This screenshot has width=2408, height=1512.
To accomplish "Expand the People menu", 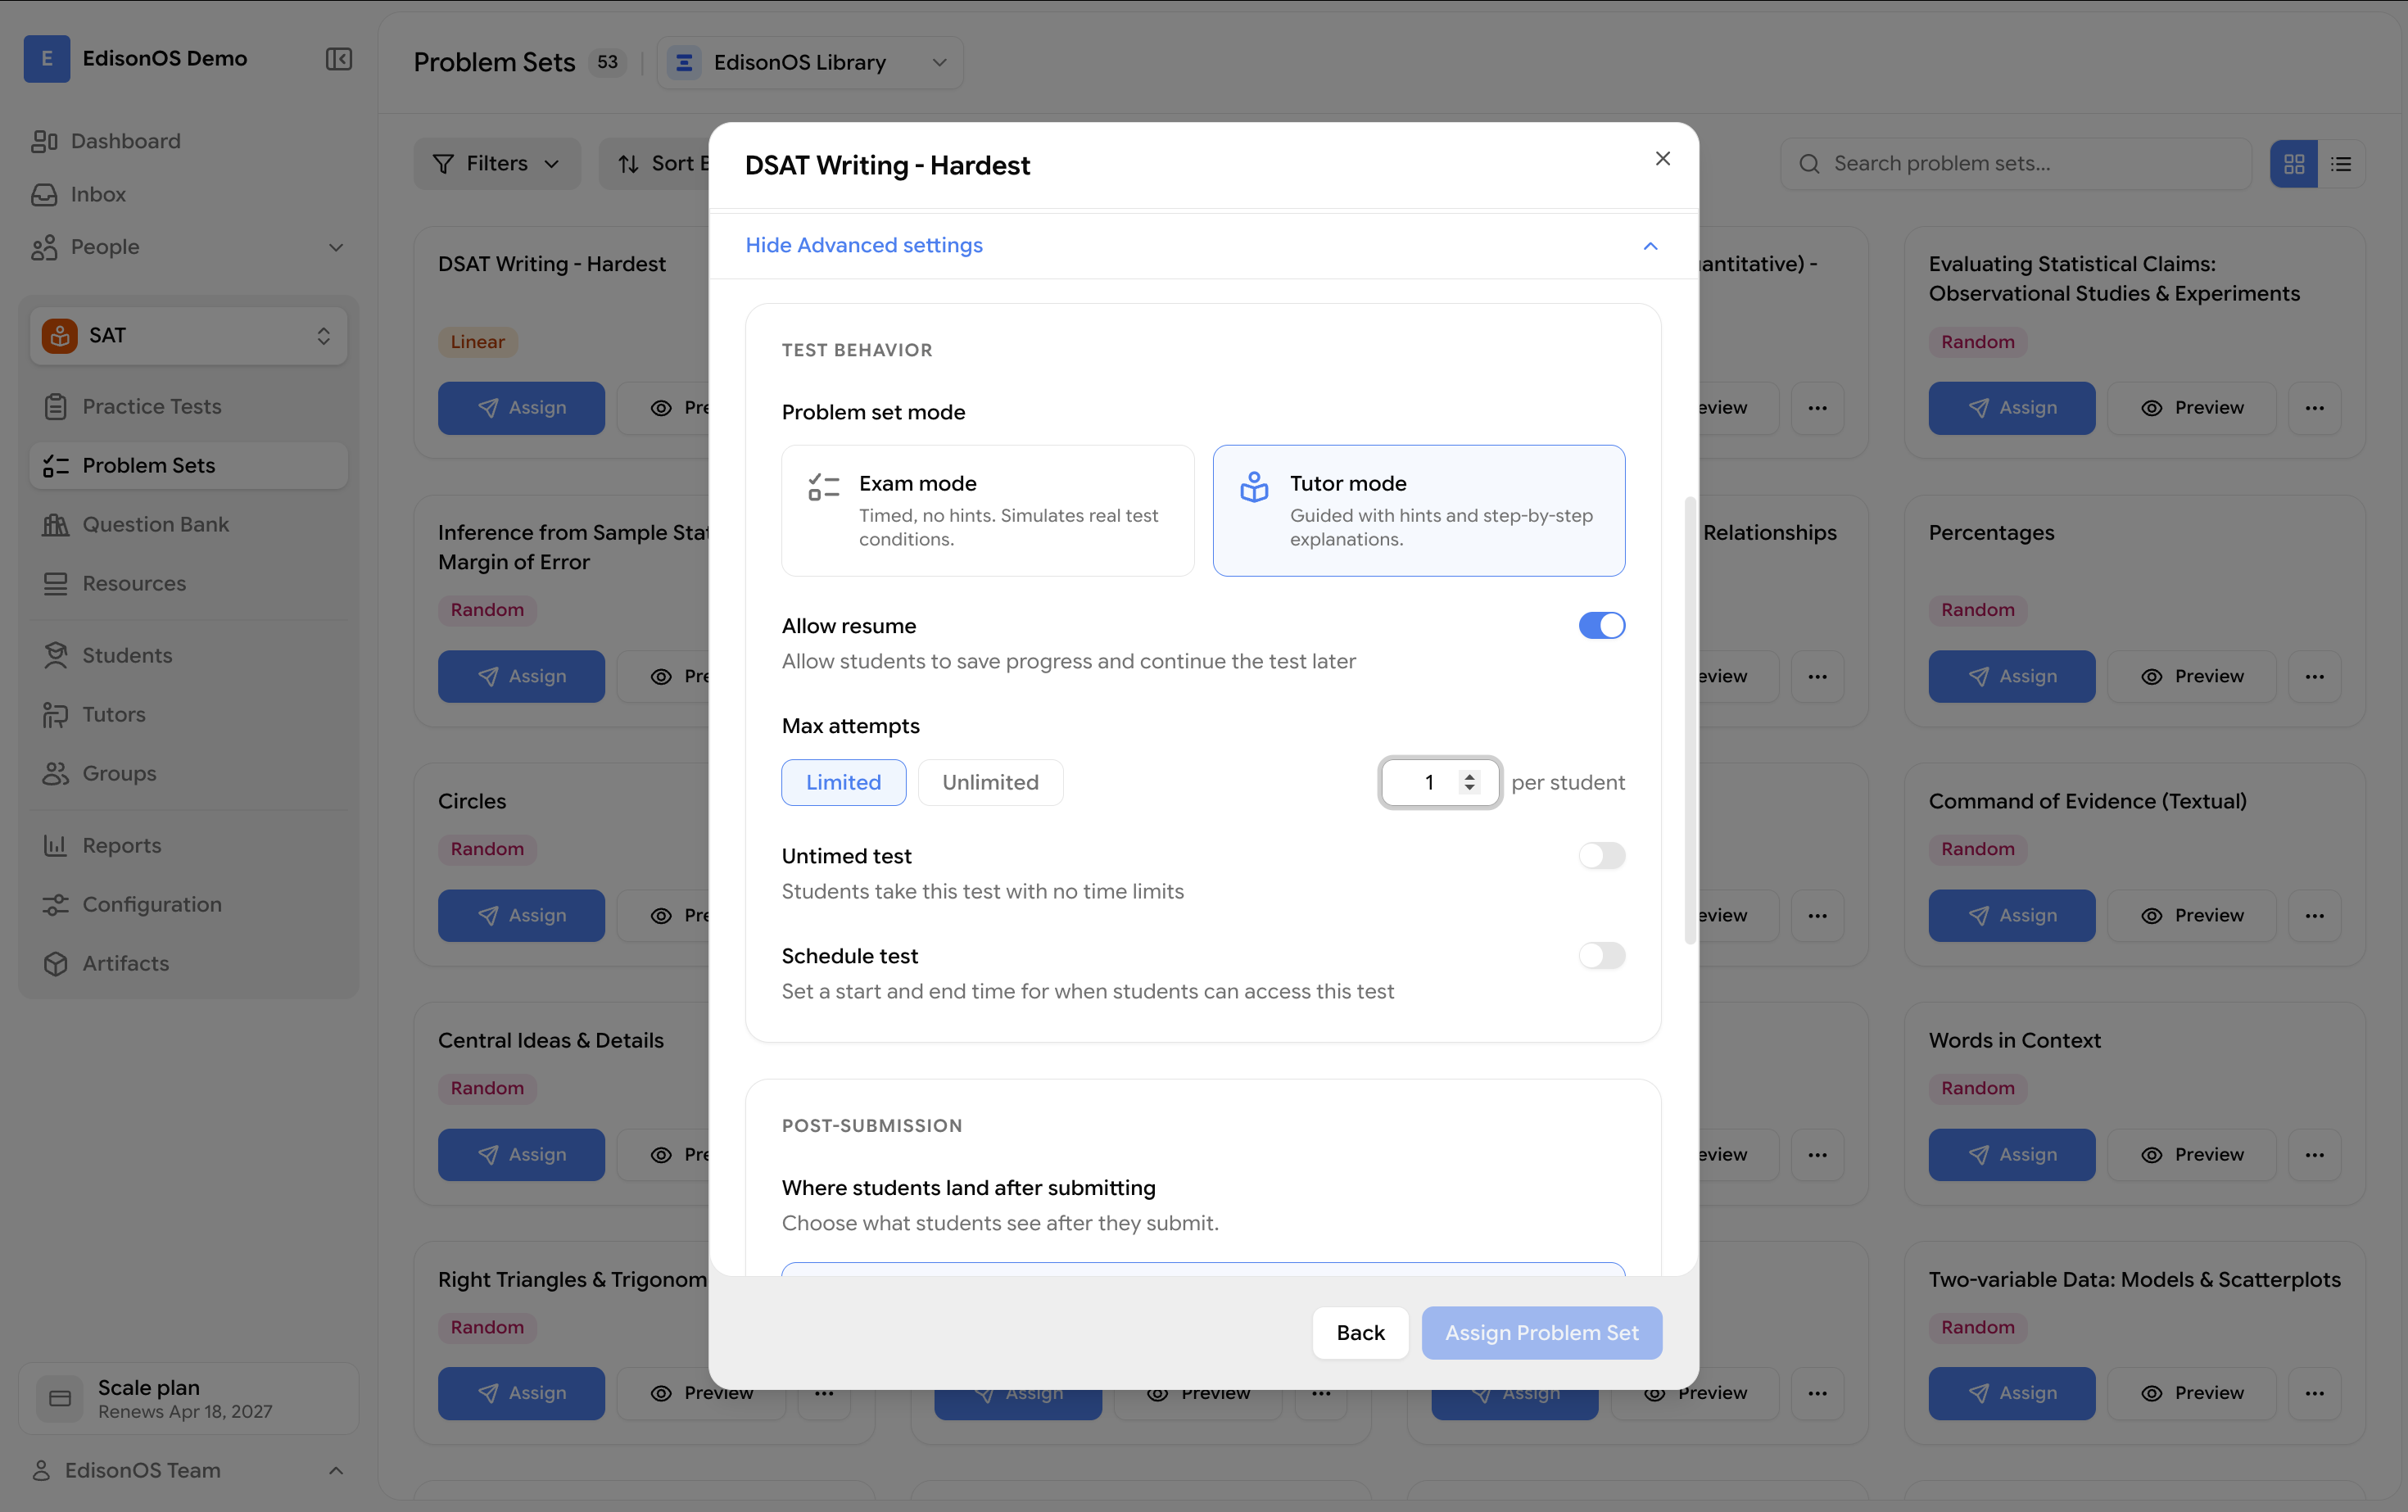I will (x=188, y=247).
